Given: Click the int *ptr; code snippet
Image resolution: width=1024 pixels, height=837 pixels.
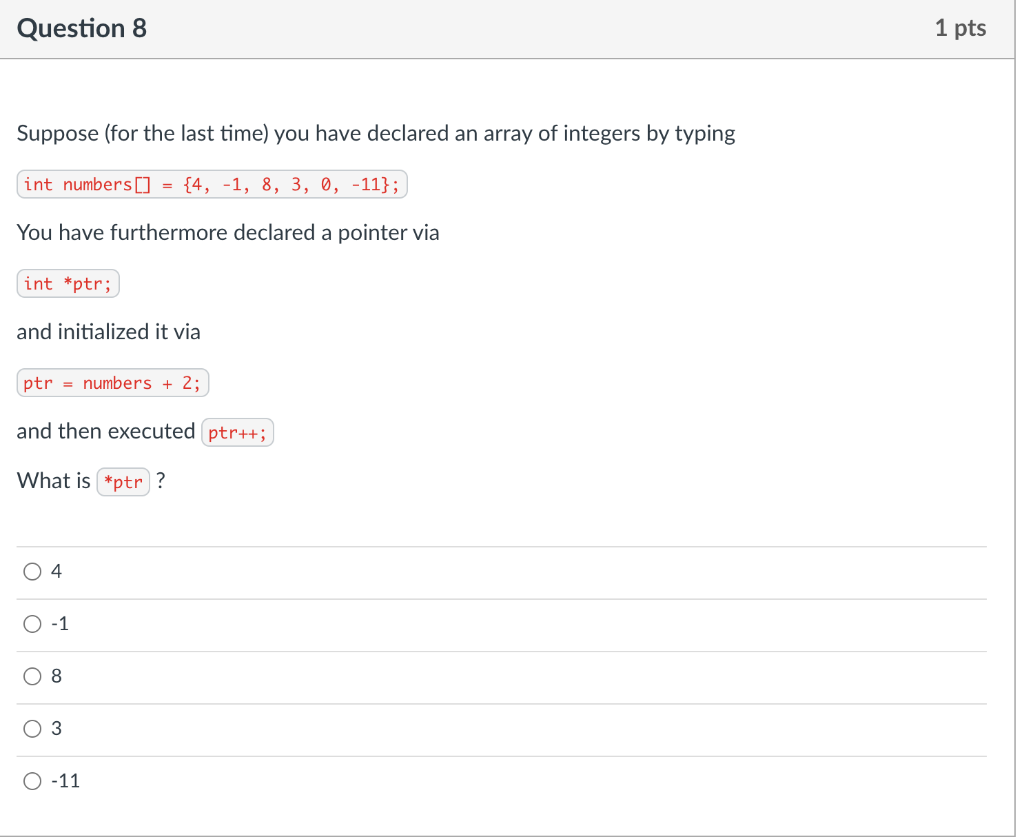Looking at the screenshot, I should click(x=68, y=283).
